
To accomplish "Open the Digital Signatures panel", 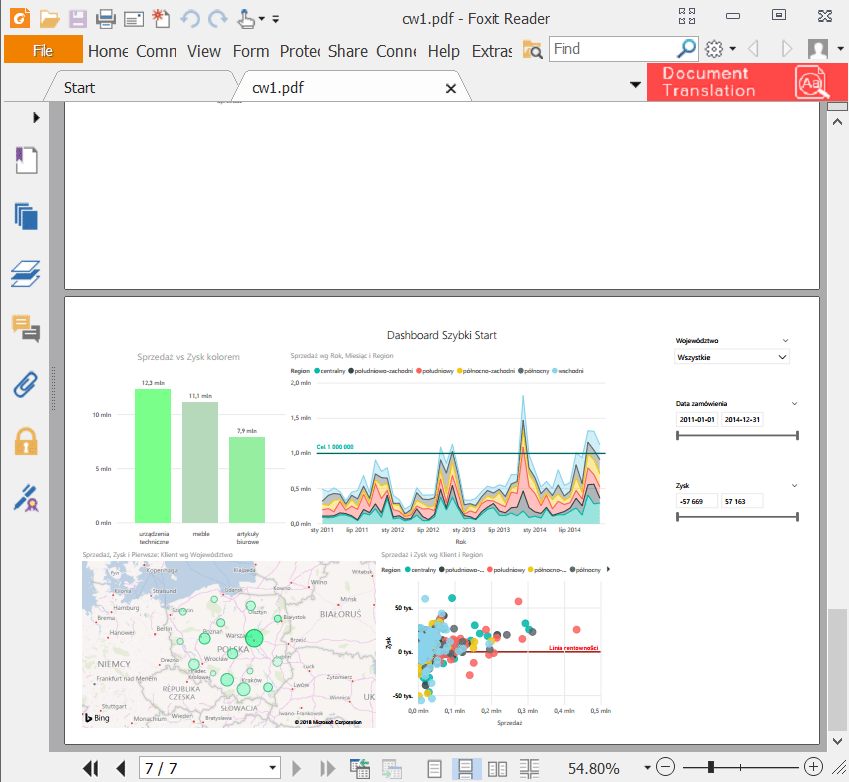I will [26, 497].
